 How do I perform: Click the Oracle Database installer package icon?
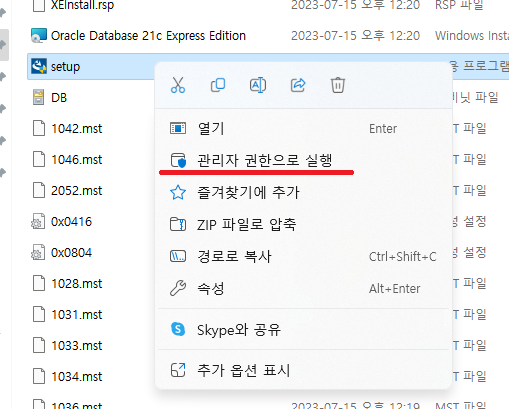39,35
